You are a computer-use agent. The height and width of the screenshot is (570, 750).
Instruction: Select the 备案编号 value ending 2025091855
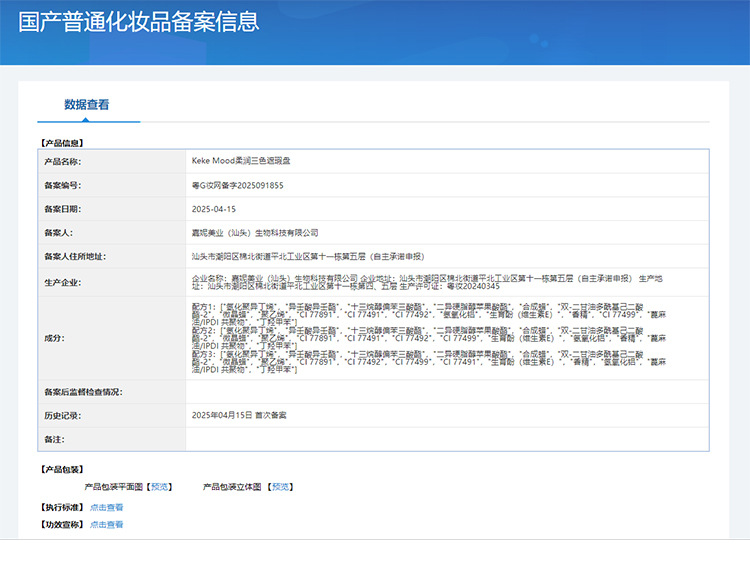(x=238, y=186)
